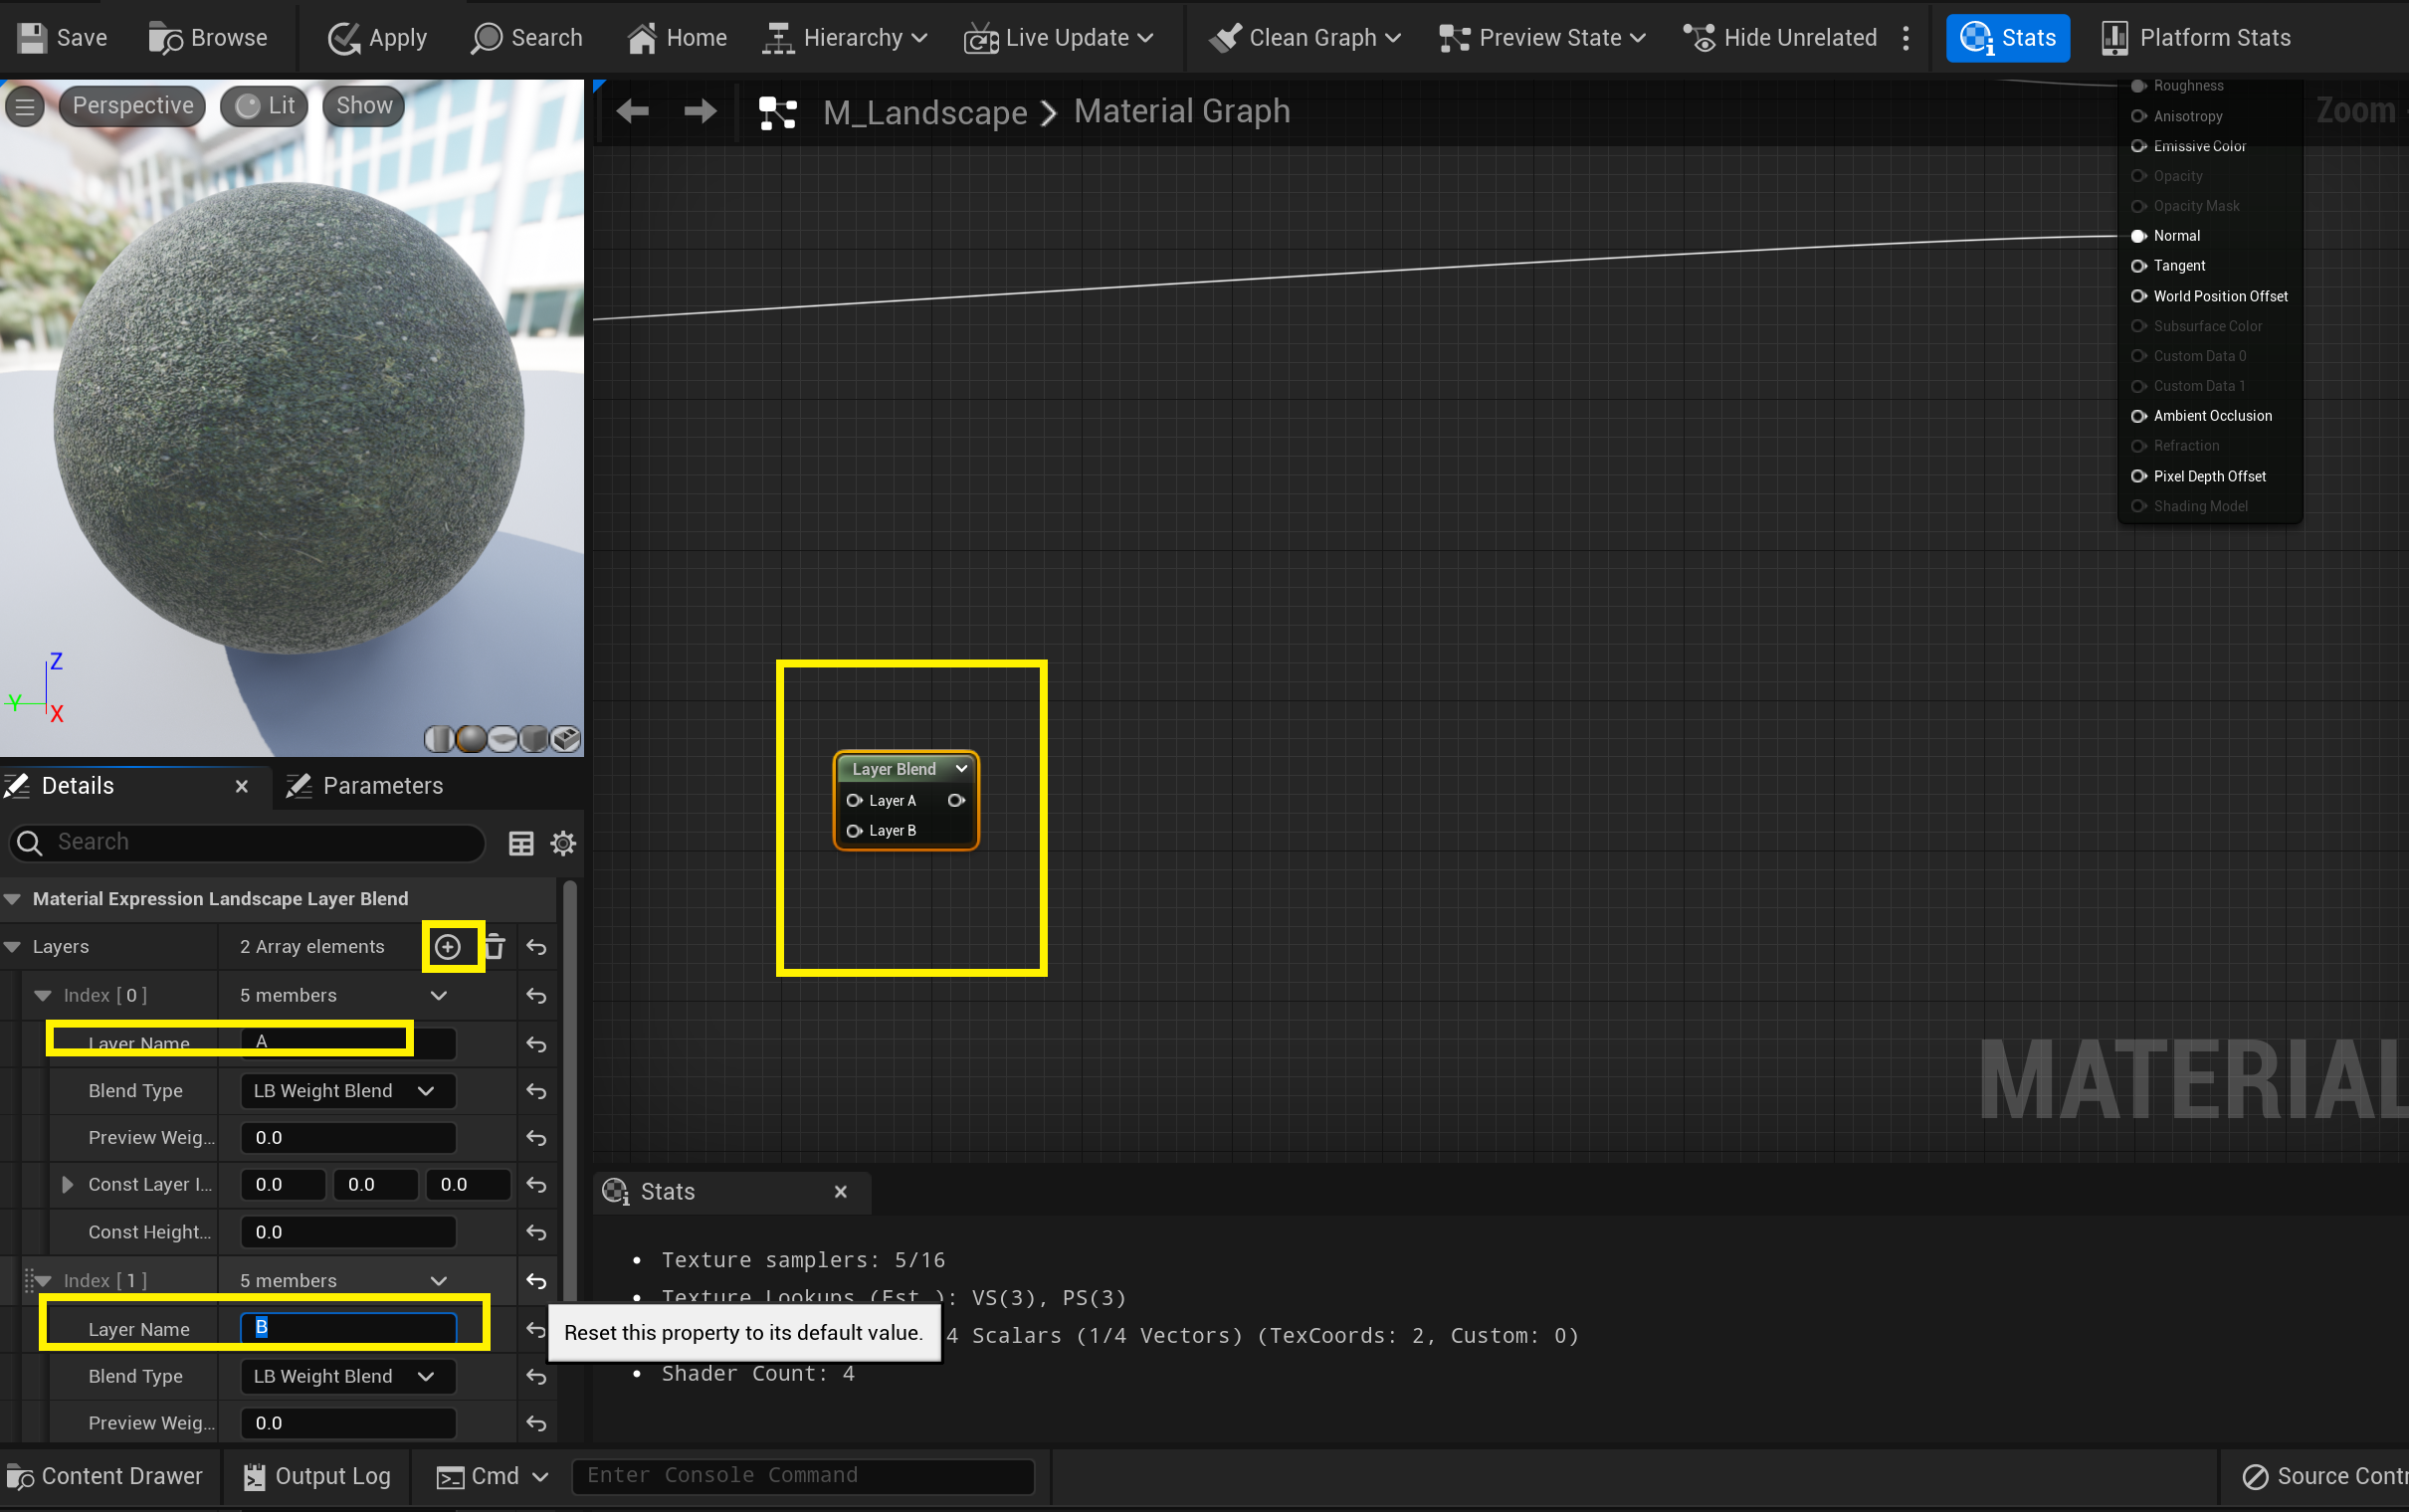The height and width of the screenshot is (1512, 2409).
Task: Toggle Hide Unrelated nodes
Action: click(x=1780, y=38)
